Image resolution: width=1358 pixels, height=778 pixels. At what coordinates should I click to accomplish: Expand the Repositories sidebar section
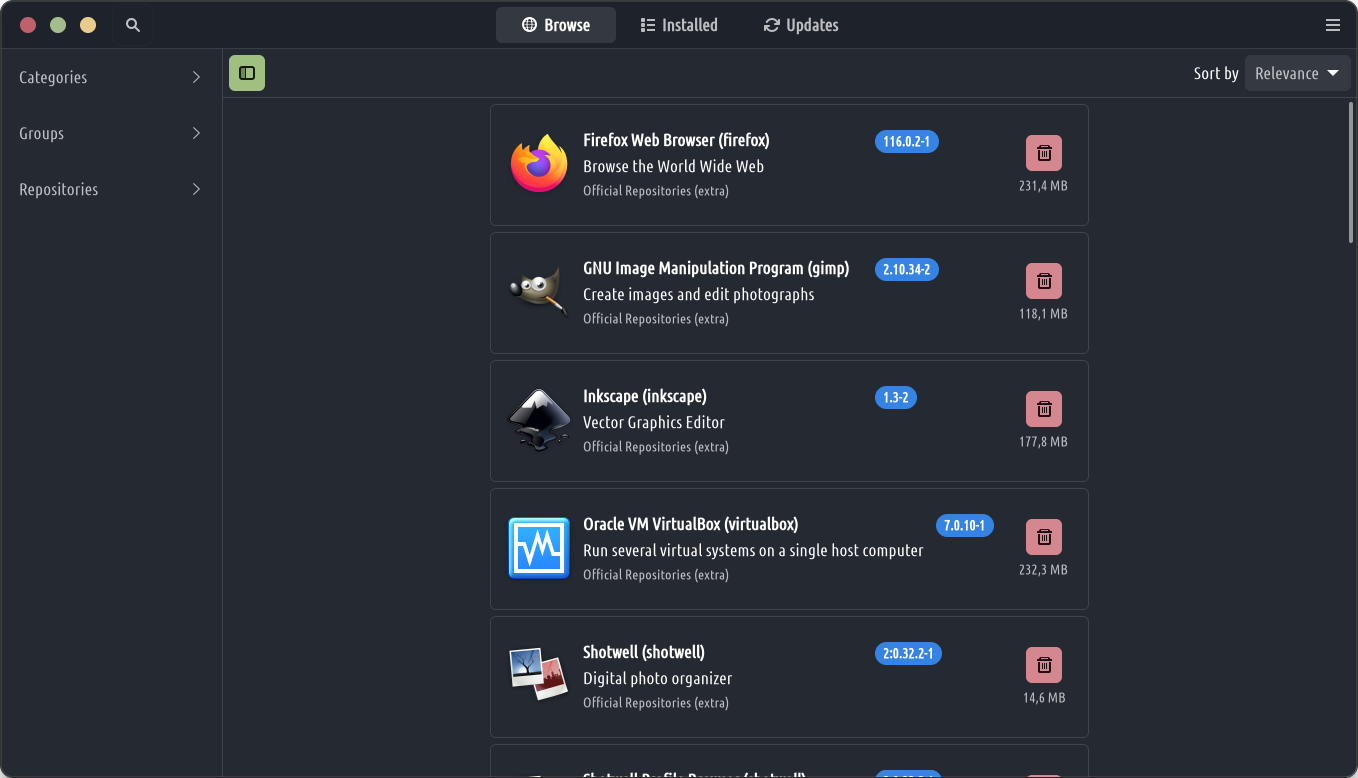tap(110, 189)
